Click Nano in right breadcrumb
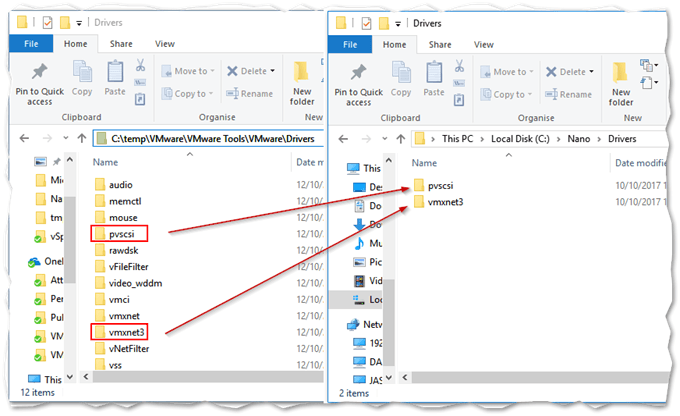The image size is (680, 416). point(579,139)
